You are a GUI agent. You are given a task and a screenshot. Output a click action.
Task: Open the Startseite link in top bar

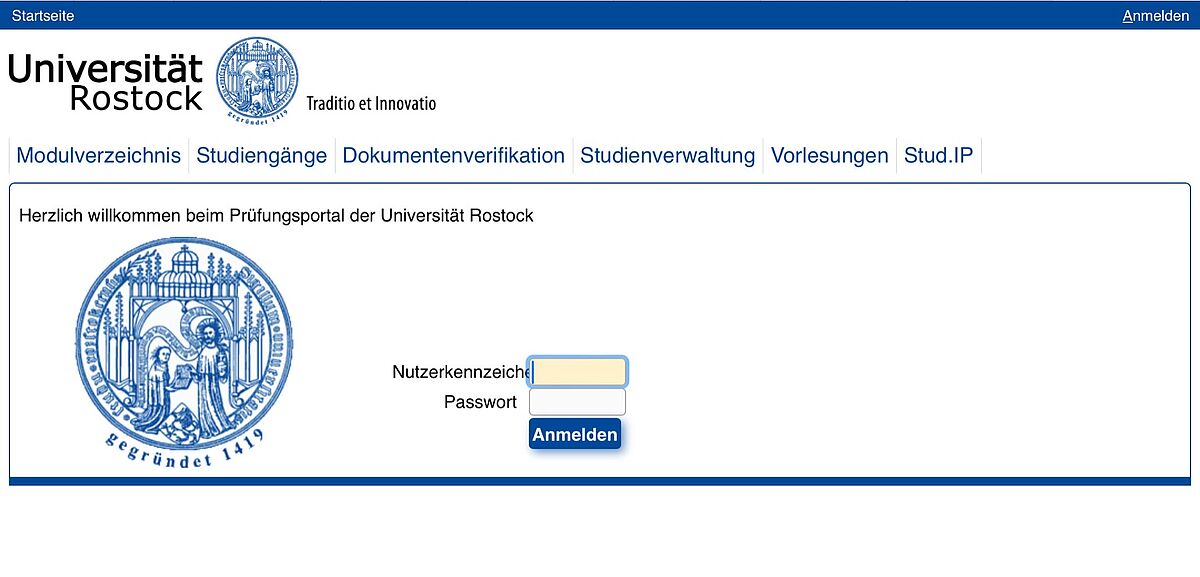pos(43,16)
